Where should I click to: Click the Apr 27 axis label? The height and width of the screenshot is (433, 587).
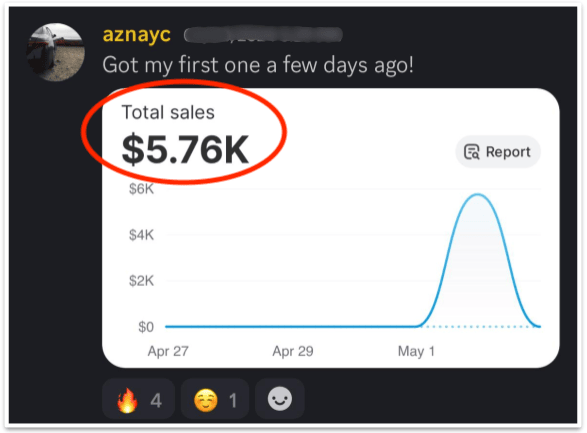168,351
